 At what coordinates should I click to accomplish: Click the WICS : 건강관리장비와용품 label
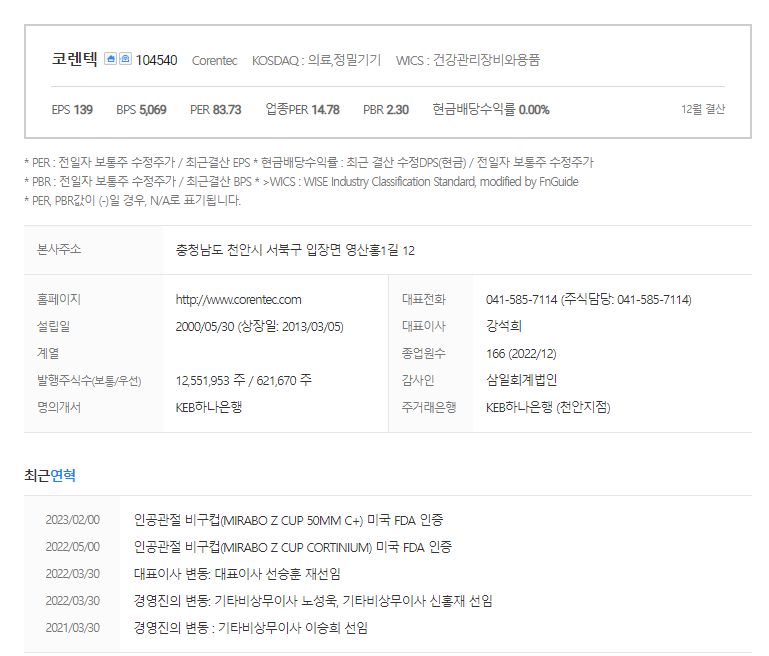468,60
